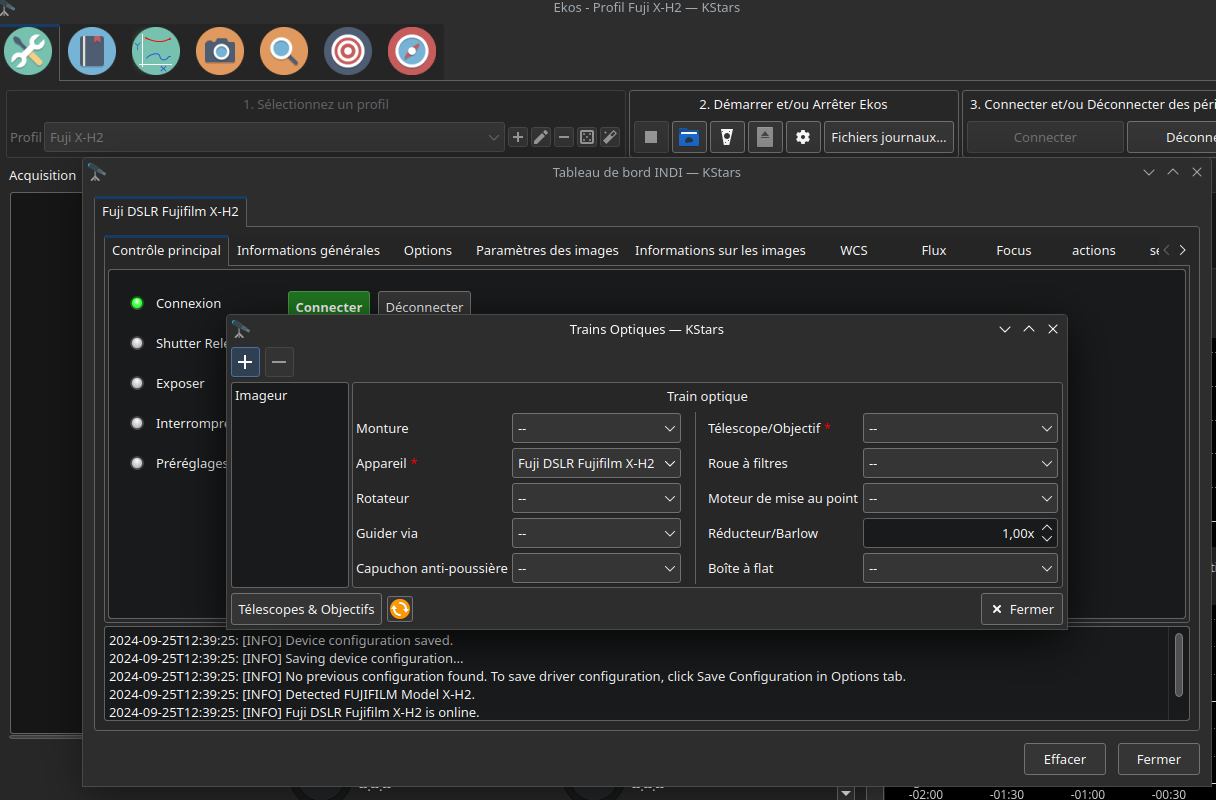Open the Align module (bullseye icon)
Viewport: 1216px width, 800px height.
point(348,51)
